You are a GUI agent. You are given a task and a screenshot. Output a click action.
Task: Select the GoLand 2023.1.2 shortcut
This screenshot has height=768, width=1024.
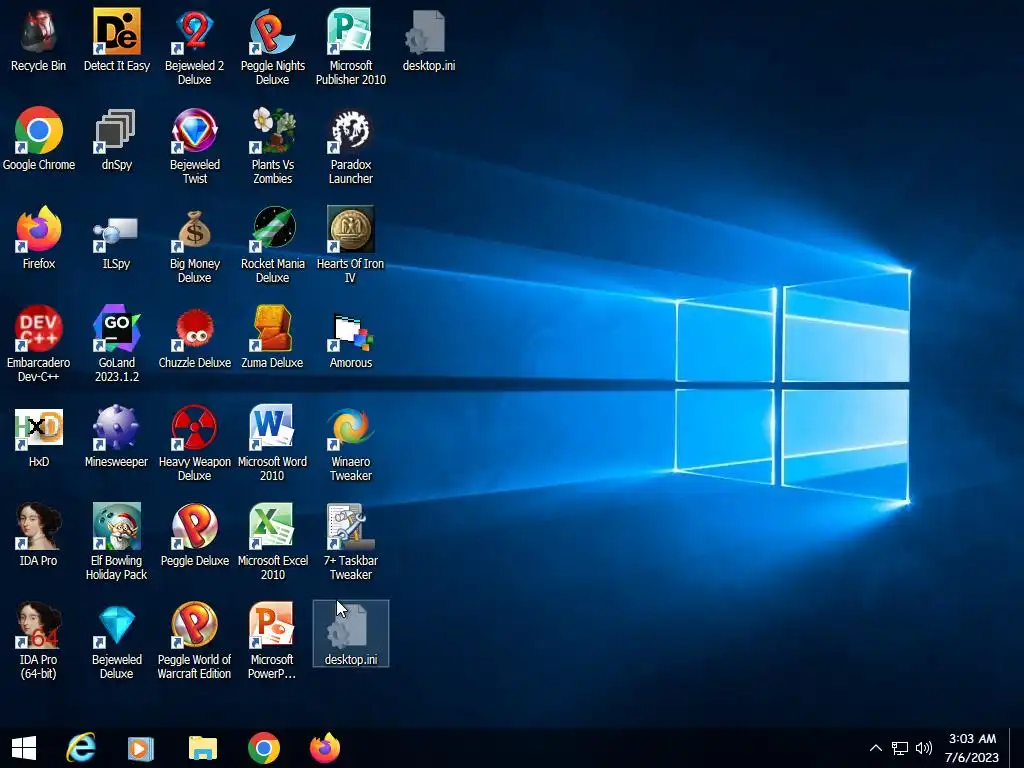(117, 343)
